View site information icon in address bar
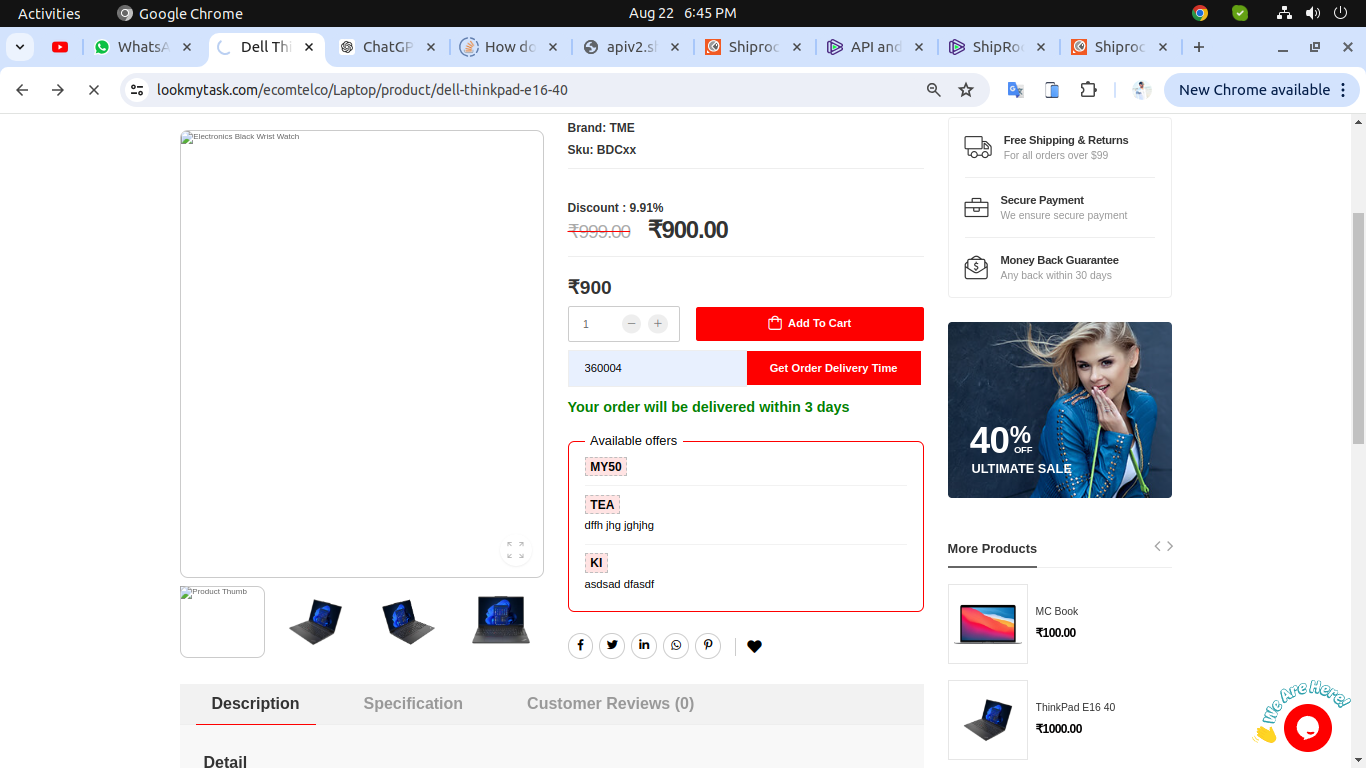 (x=138, y=90)
